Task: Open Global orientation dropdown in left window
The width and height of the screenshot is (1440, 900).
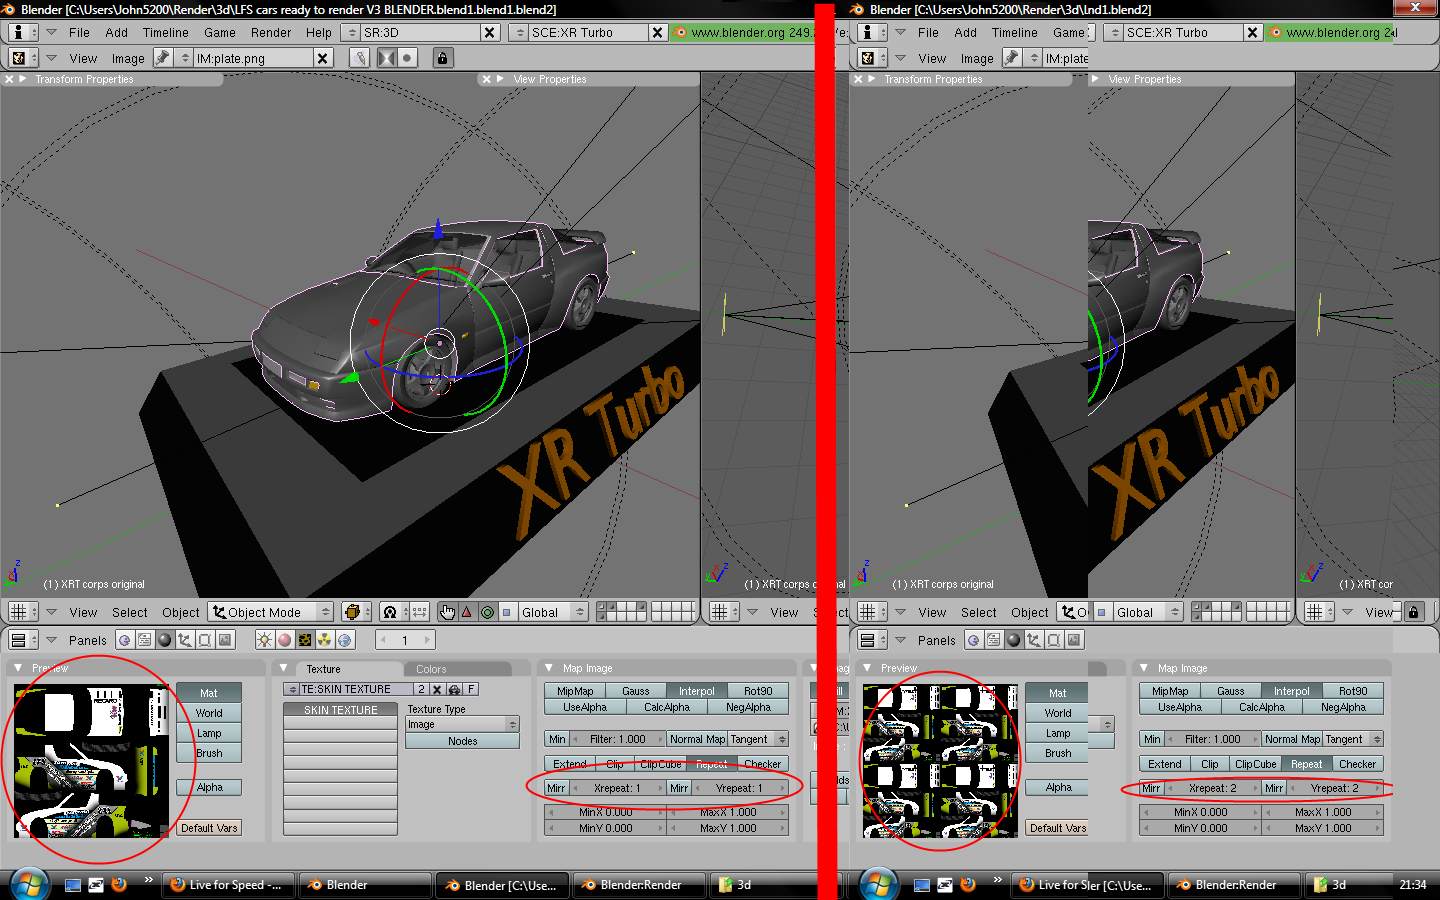Action: pos(552,612)
